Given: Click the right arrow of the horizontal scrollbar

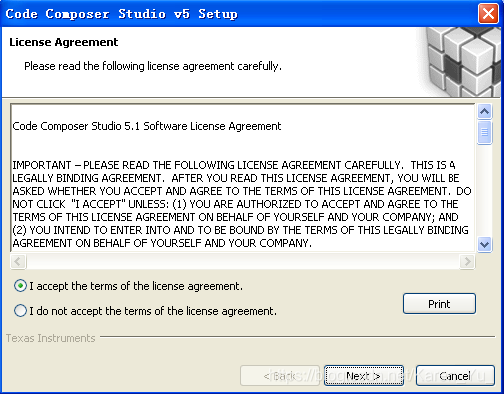Looking at the screenshot, I should click(x=467, y=261).
